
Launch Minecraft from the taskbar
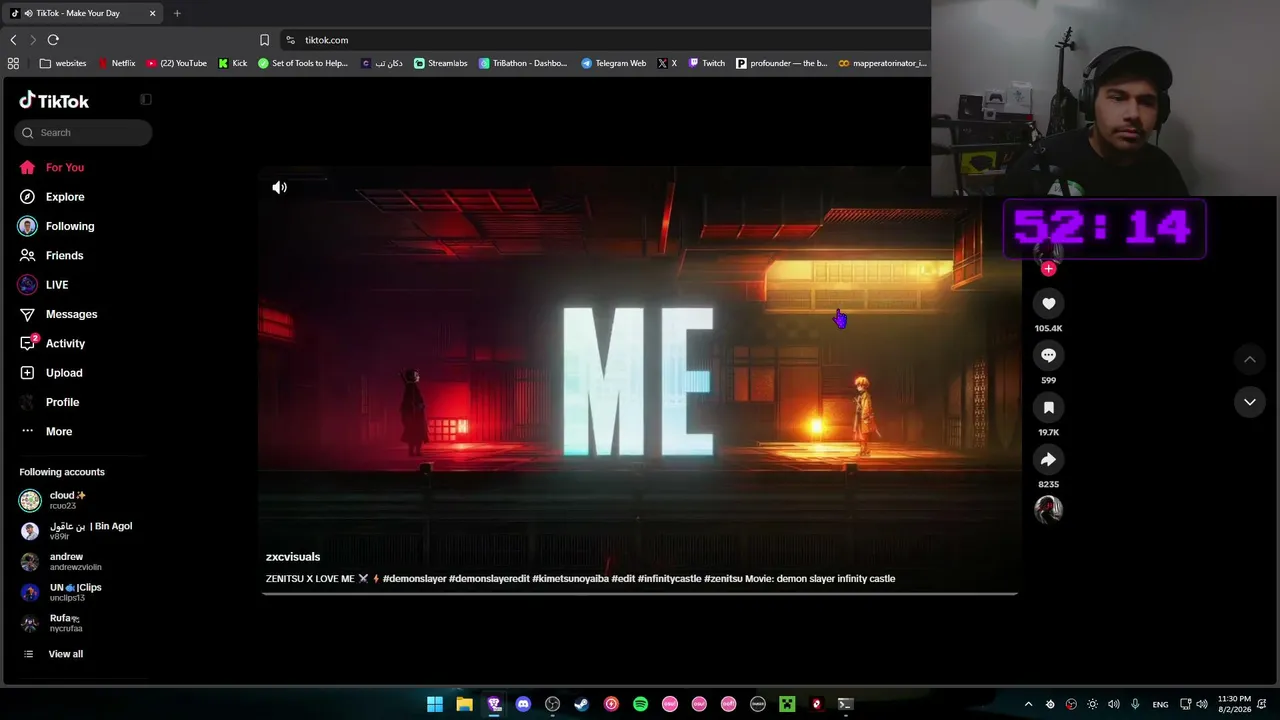click(x=787, y=704)
